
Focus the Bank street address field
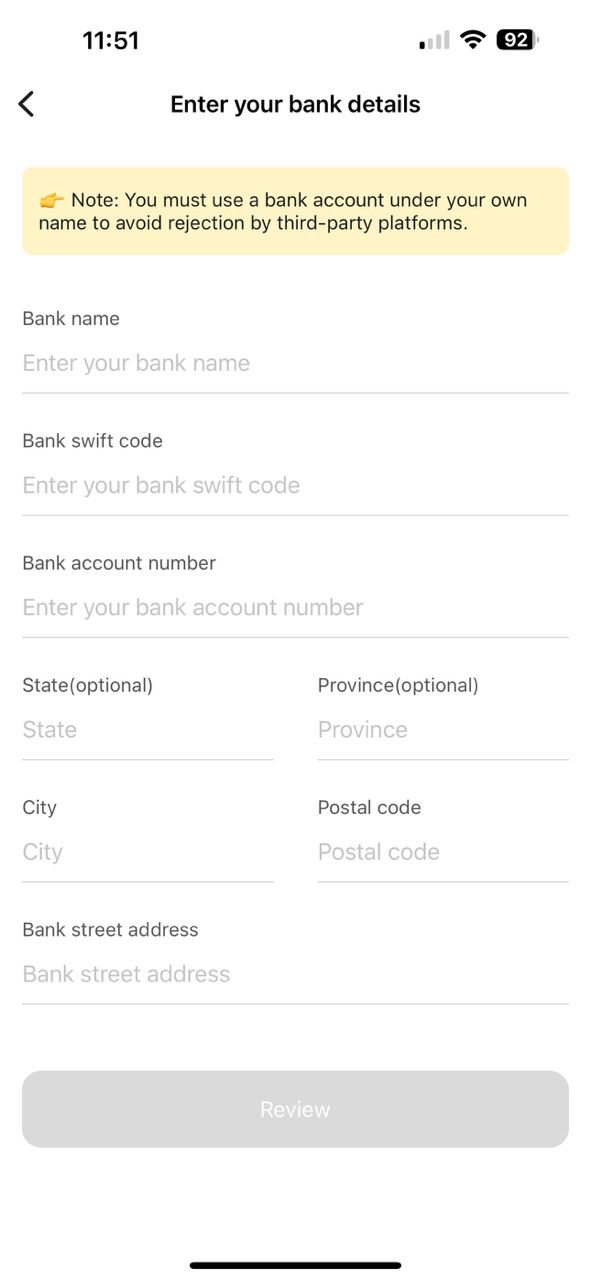pos(295,973)
